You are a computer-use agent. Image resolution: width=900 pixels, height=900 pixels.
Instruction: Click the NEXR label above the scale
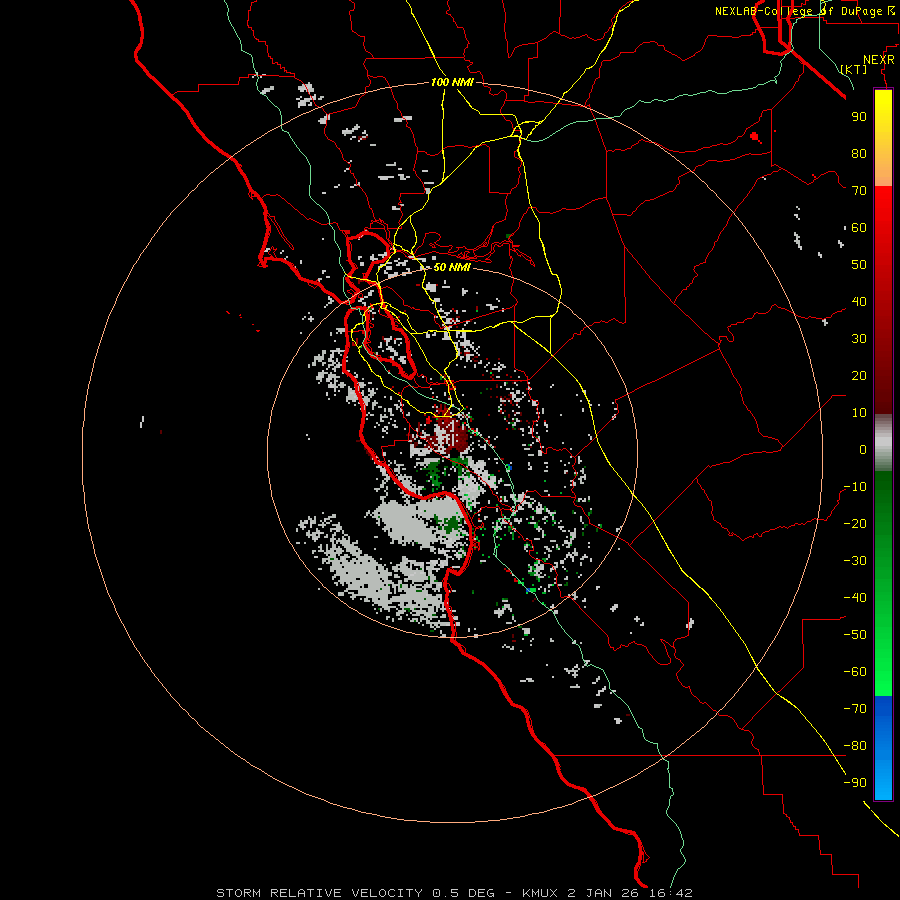point(879,60)
